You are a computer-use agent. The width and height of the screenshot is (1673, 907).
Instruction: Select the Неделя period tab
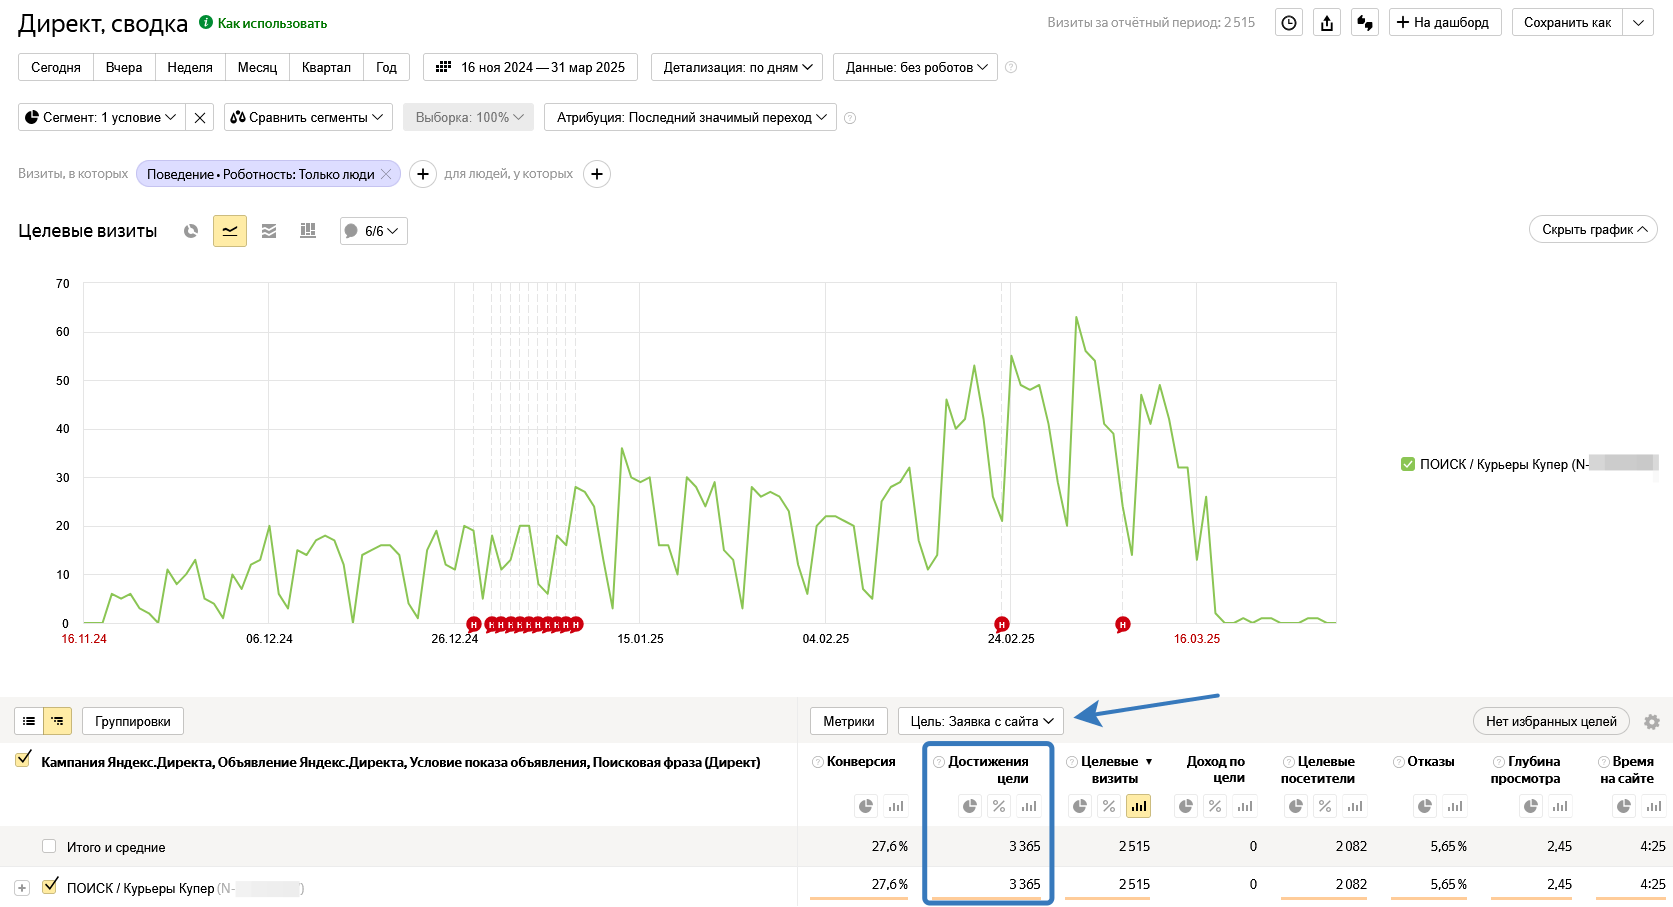click(x=190, y=67)
